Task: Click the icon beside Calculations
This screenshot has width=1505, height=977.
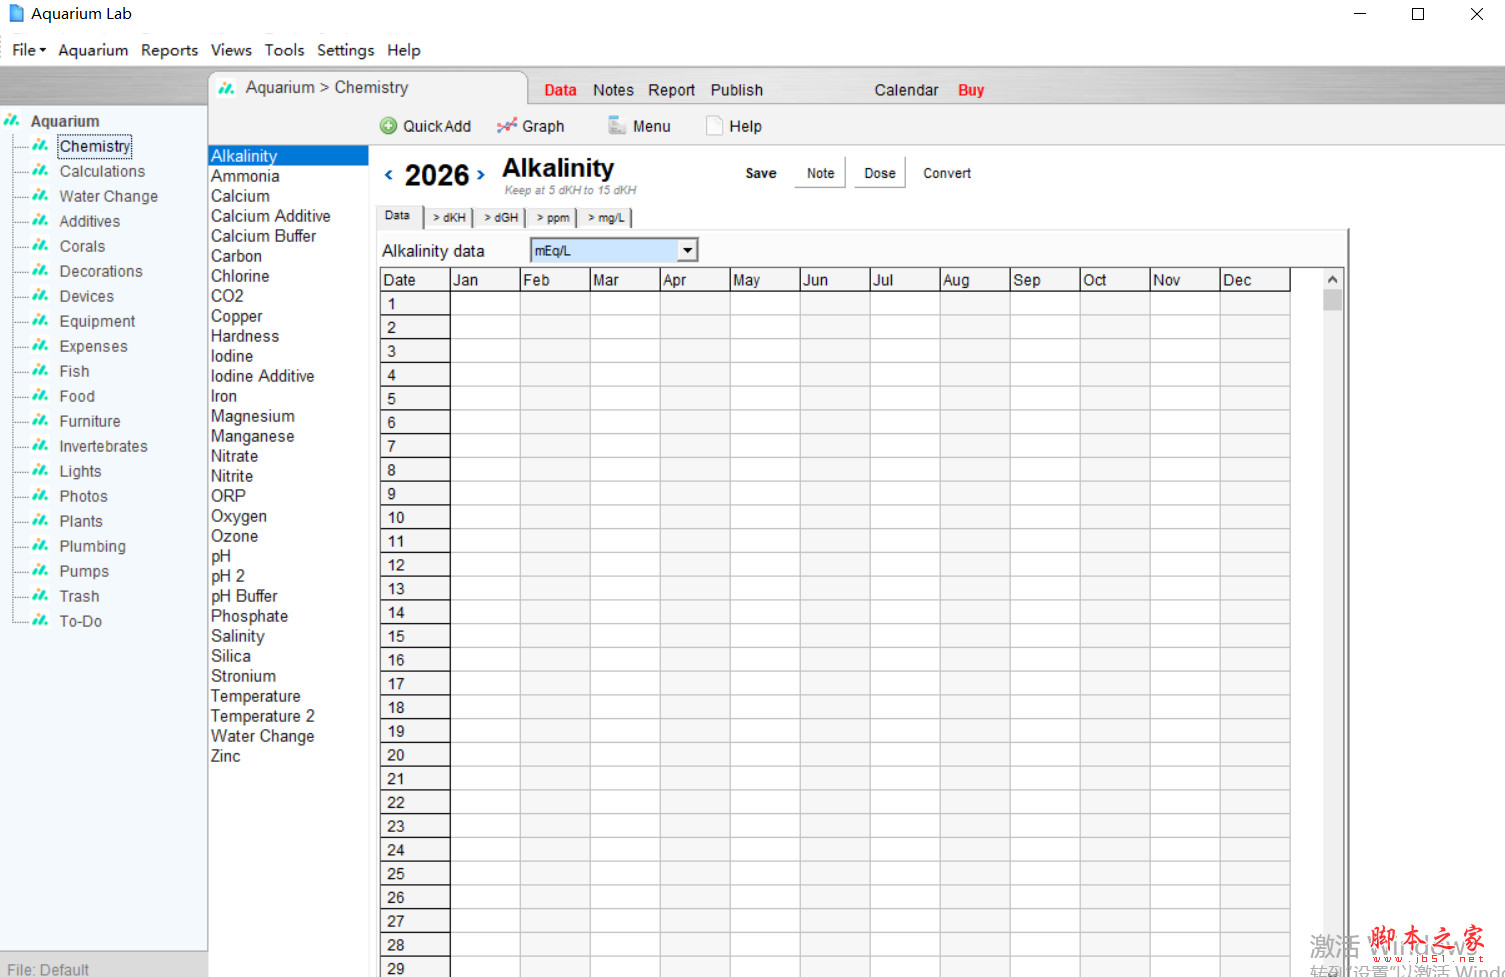Action: point(40,171)
